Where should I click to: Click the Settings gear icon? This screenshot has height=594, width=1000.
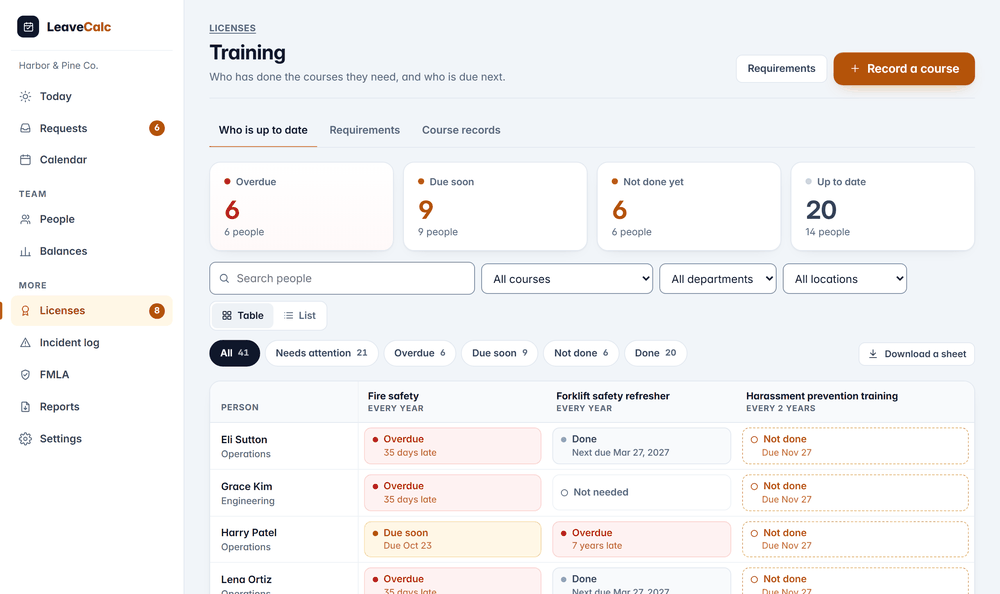26,439
